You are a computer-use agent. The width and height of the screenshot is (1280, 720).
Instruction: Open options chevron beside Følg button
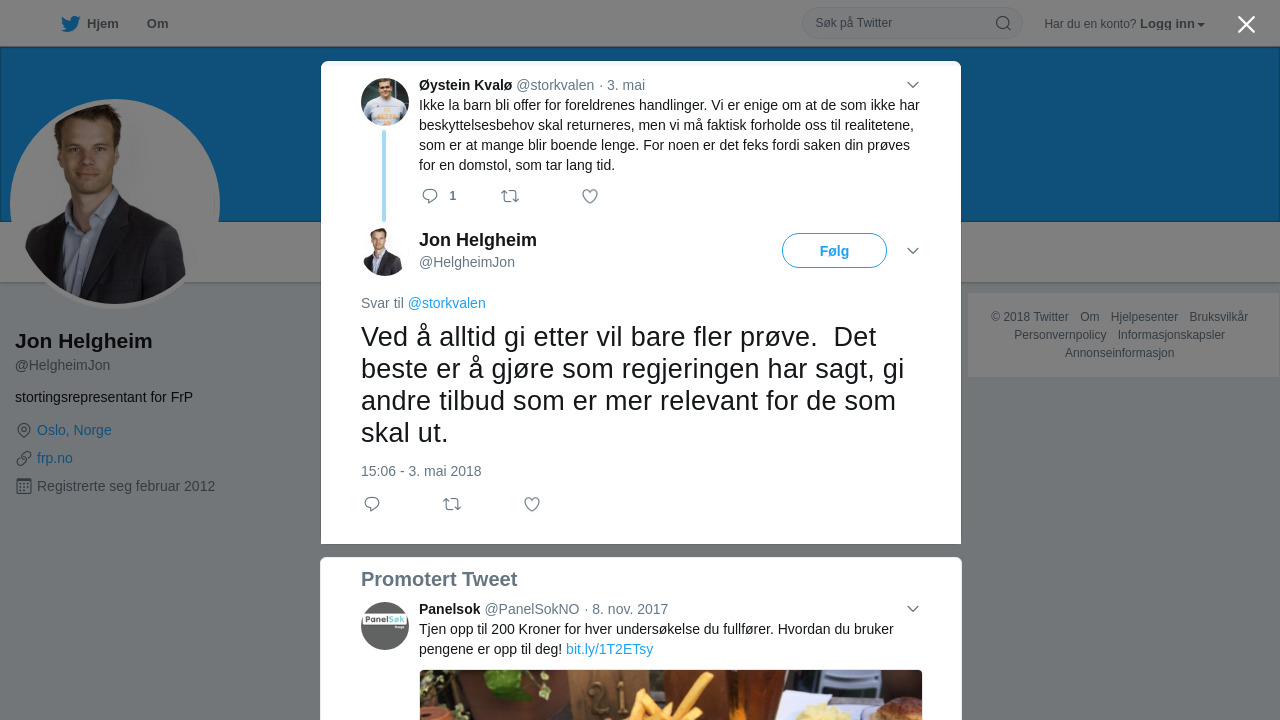[912, 251]
